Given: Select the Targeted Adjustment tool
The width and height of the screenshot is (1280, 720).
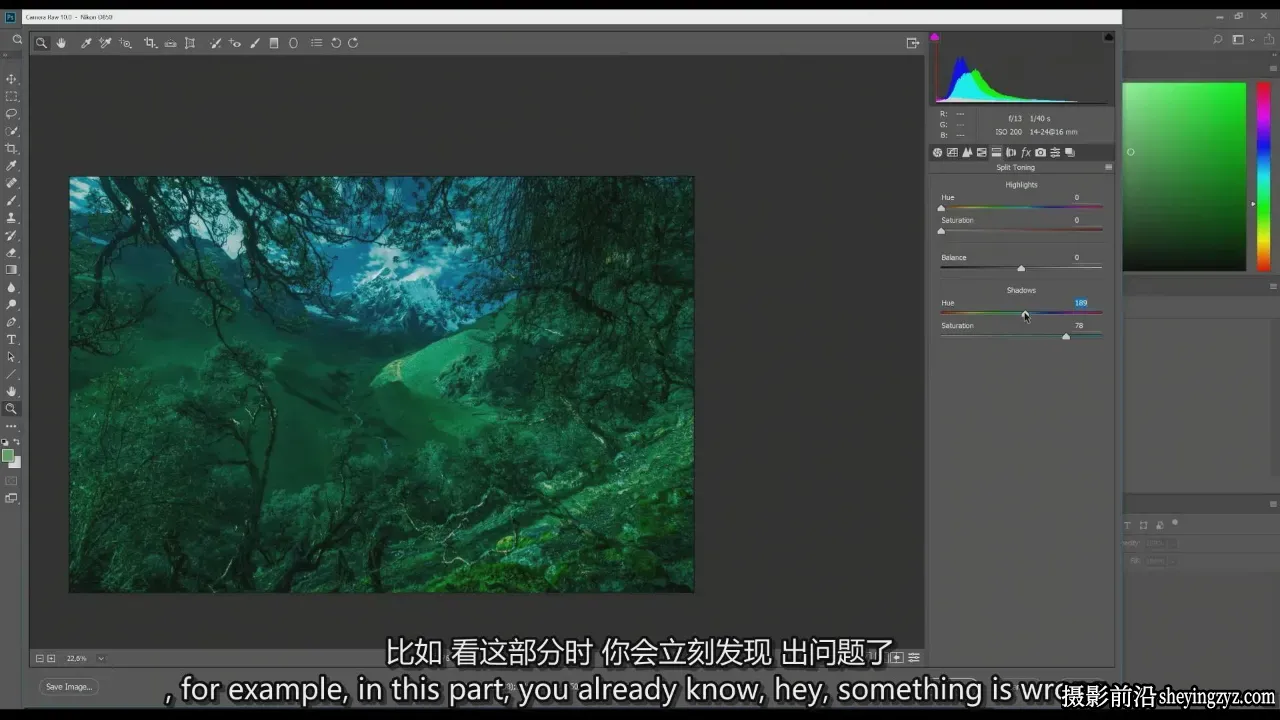Looking at the screenshot, I should pos(125,43).
